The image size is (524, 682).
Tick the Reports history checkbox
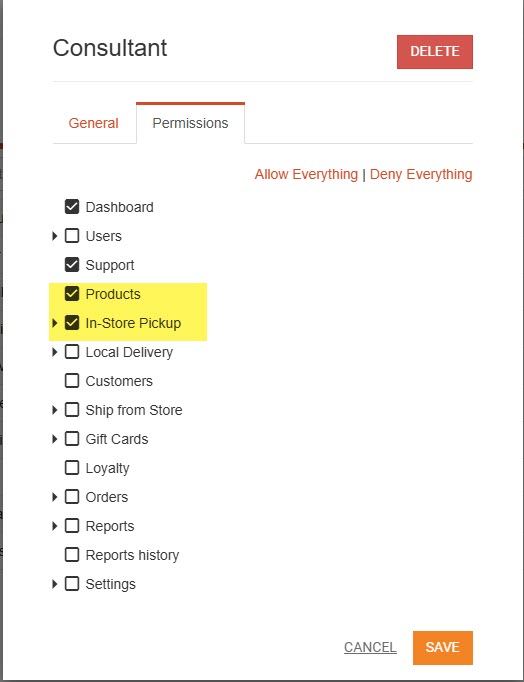tap(72, 555)
